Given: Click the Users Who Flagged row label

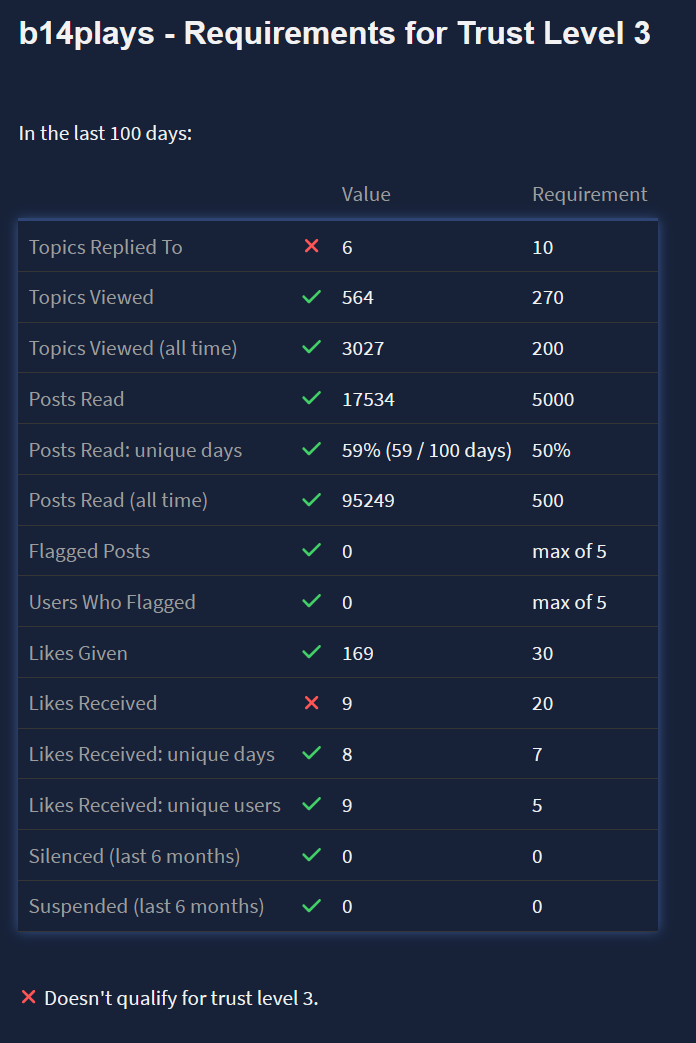Looking at the screenshot, I should (112, 602).
